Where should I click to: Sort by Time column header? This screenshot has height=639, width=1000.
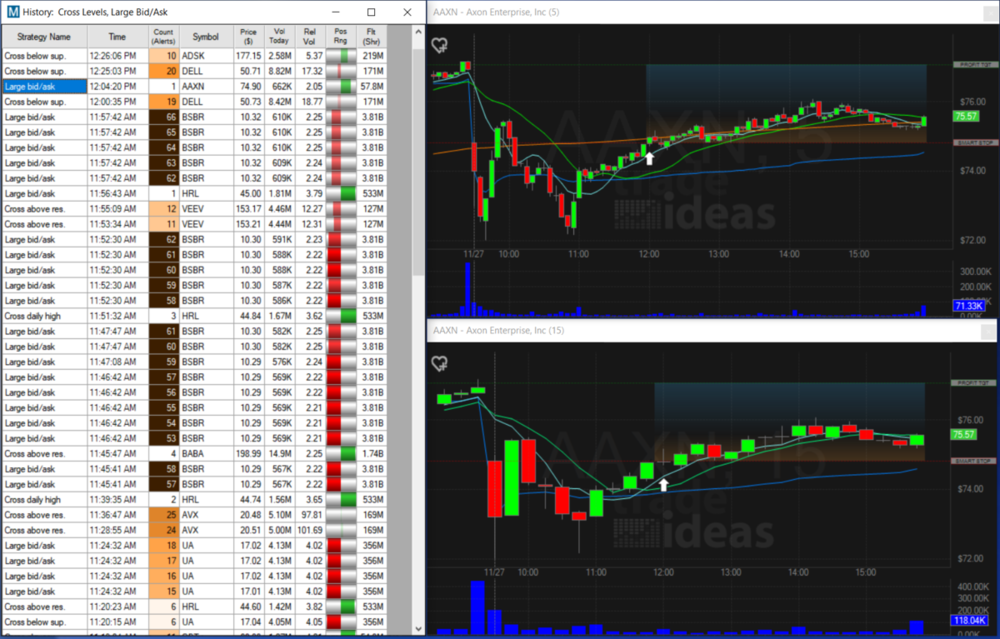tap(117, 37)
